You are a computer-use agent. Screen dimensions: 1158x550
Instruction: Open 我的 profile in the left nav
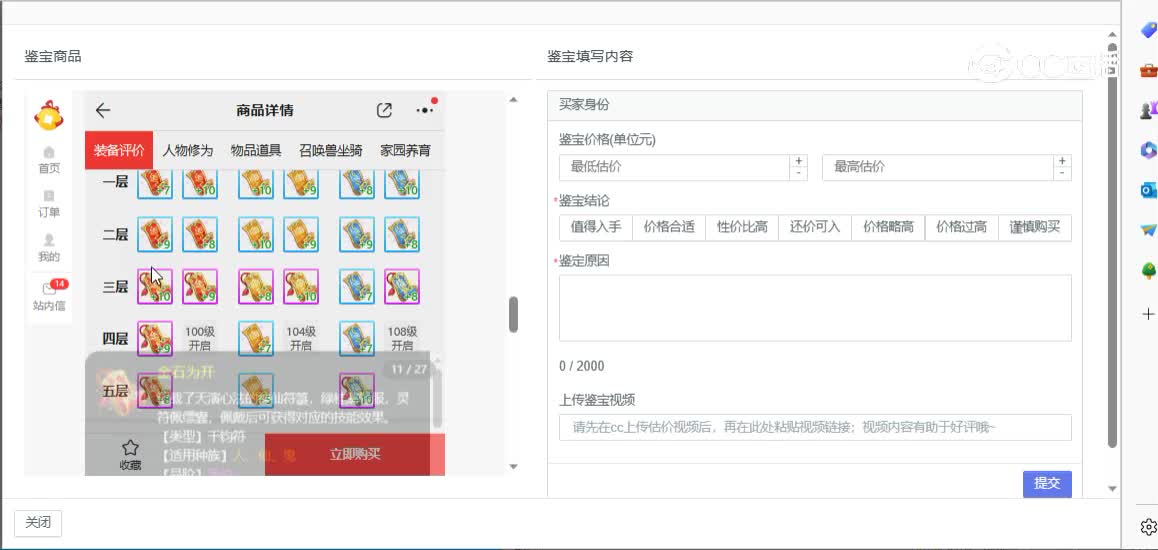pyautogui.click(x=49, y=249)
